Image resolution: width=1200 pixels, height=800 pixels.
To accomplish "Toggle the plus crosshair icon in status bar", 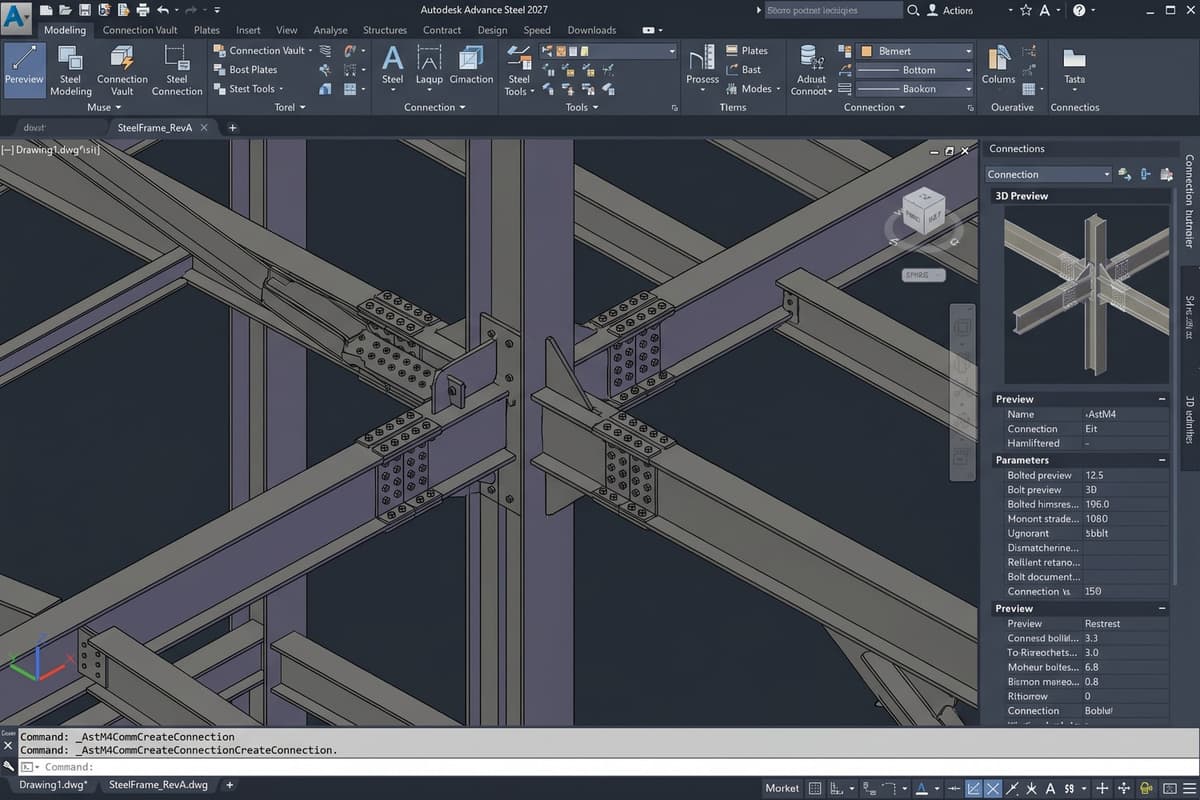I will pos(1102,788).
